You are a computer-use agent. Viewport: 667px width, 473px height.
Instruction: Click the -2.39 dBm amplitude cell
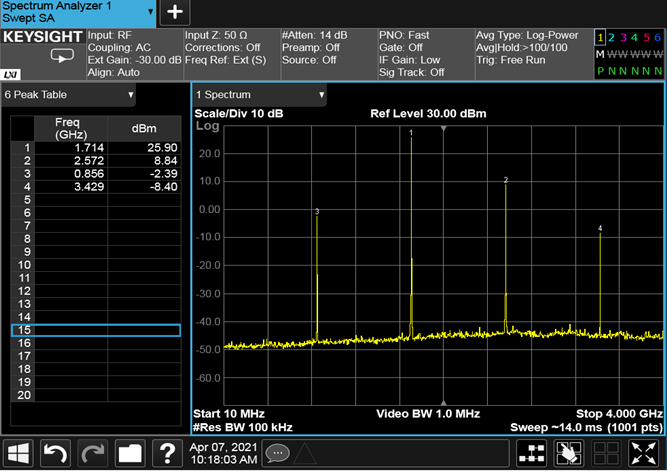(x=144, y=174)
